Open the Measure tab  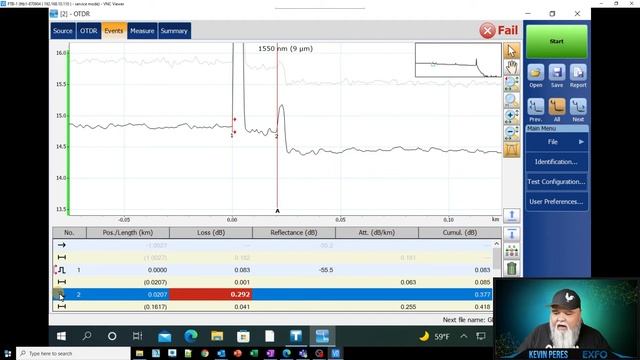(142, 31)
